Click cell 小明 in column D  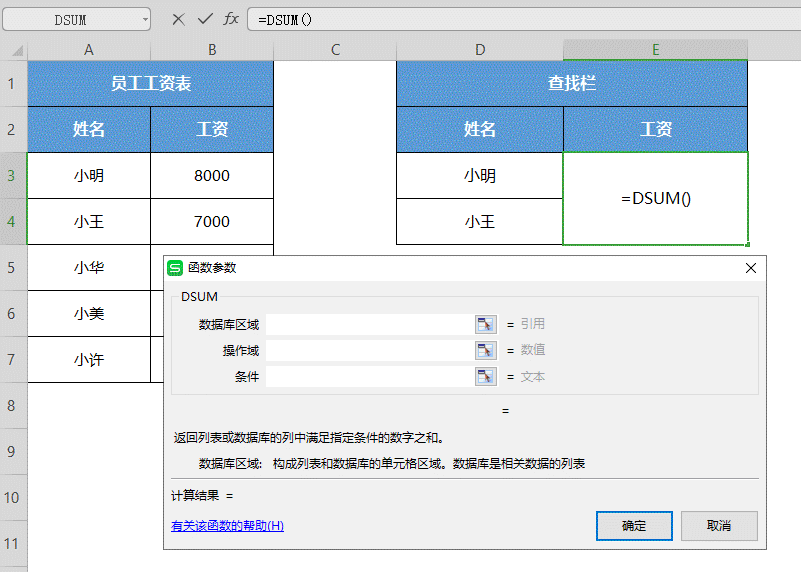coord(480,175)
